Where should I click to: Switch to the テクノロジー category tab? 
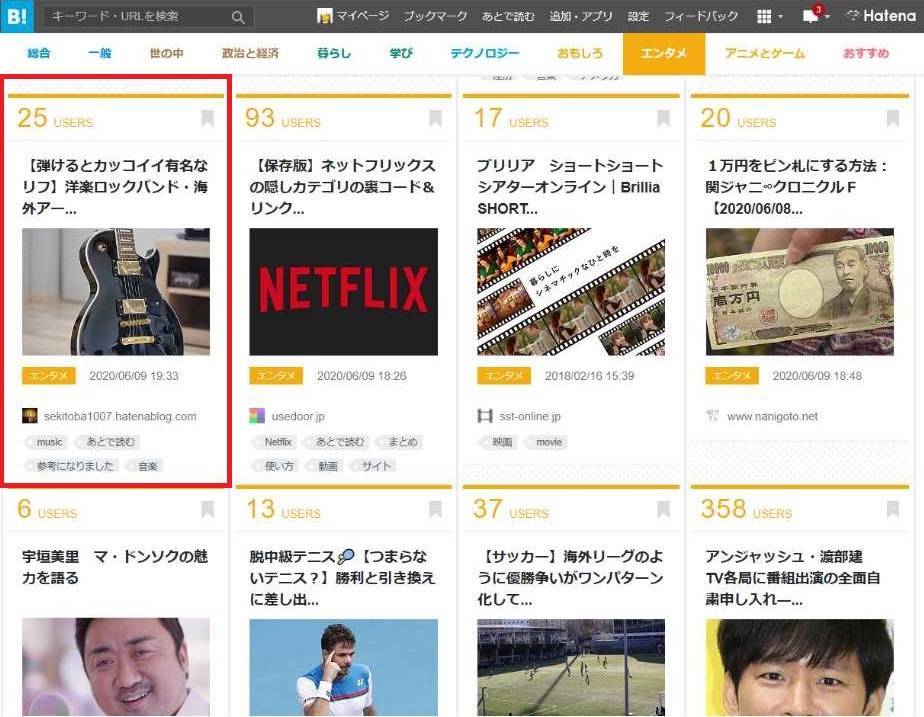[x=484, y=53]
